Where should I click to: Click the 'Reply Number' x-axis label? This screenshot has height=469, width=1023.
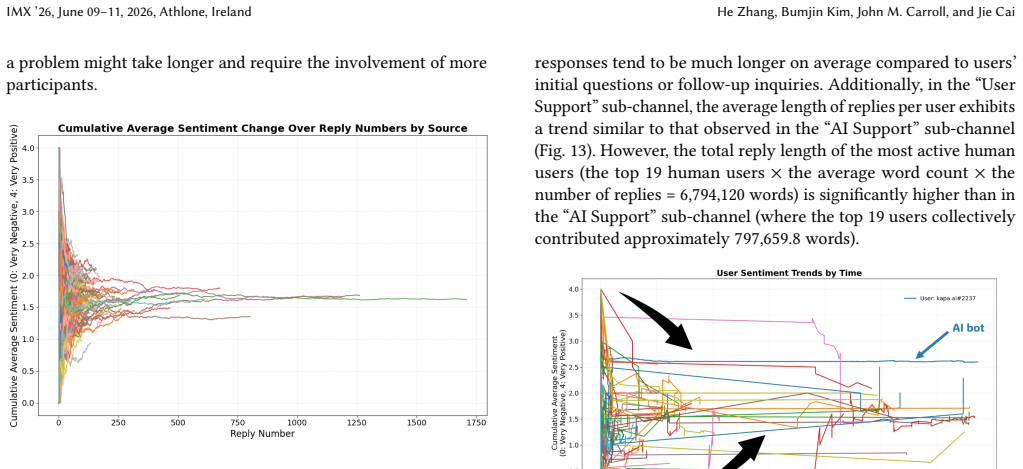pyautogui.click(x=262, y=434)
